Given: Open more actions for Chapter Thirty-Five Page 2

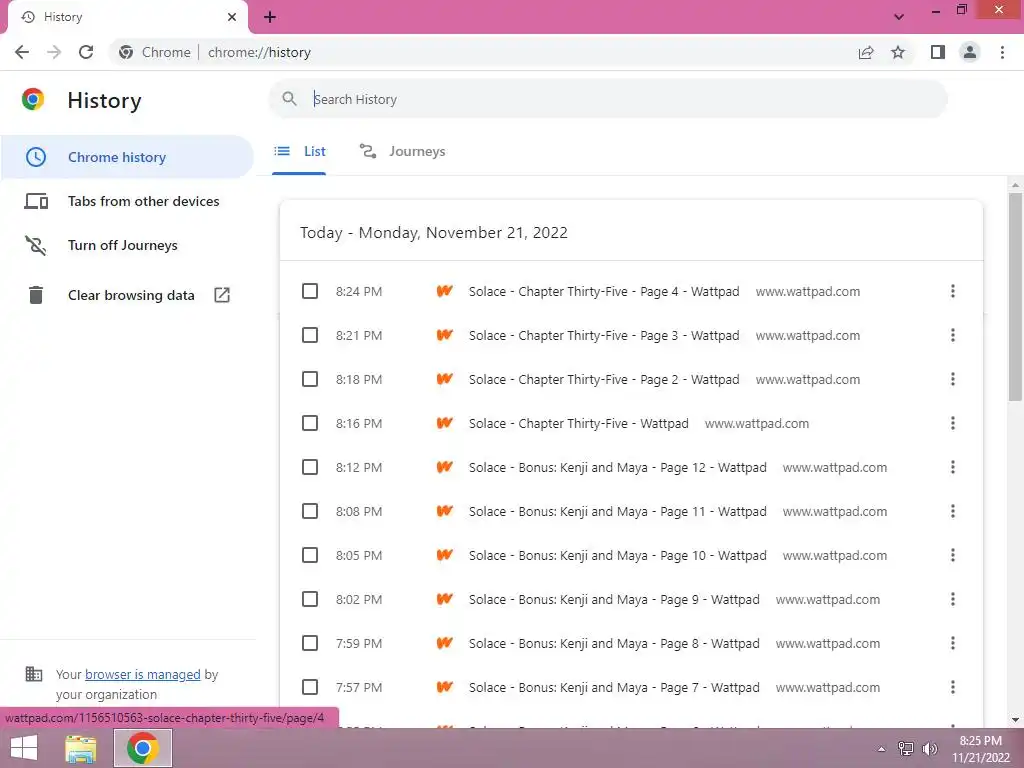Looking at the screenshot, I should 953,379.
